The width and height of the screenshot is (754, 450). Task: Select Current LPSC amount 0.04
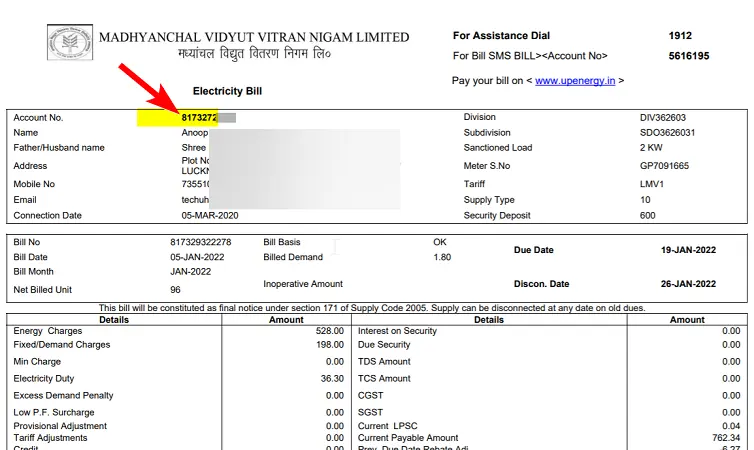point(731,426)
